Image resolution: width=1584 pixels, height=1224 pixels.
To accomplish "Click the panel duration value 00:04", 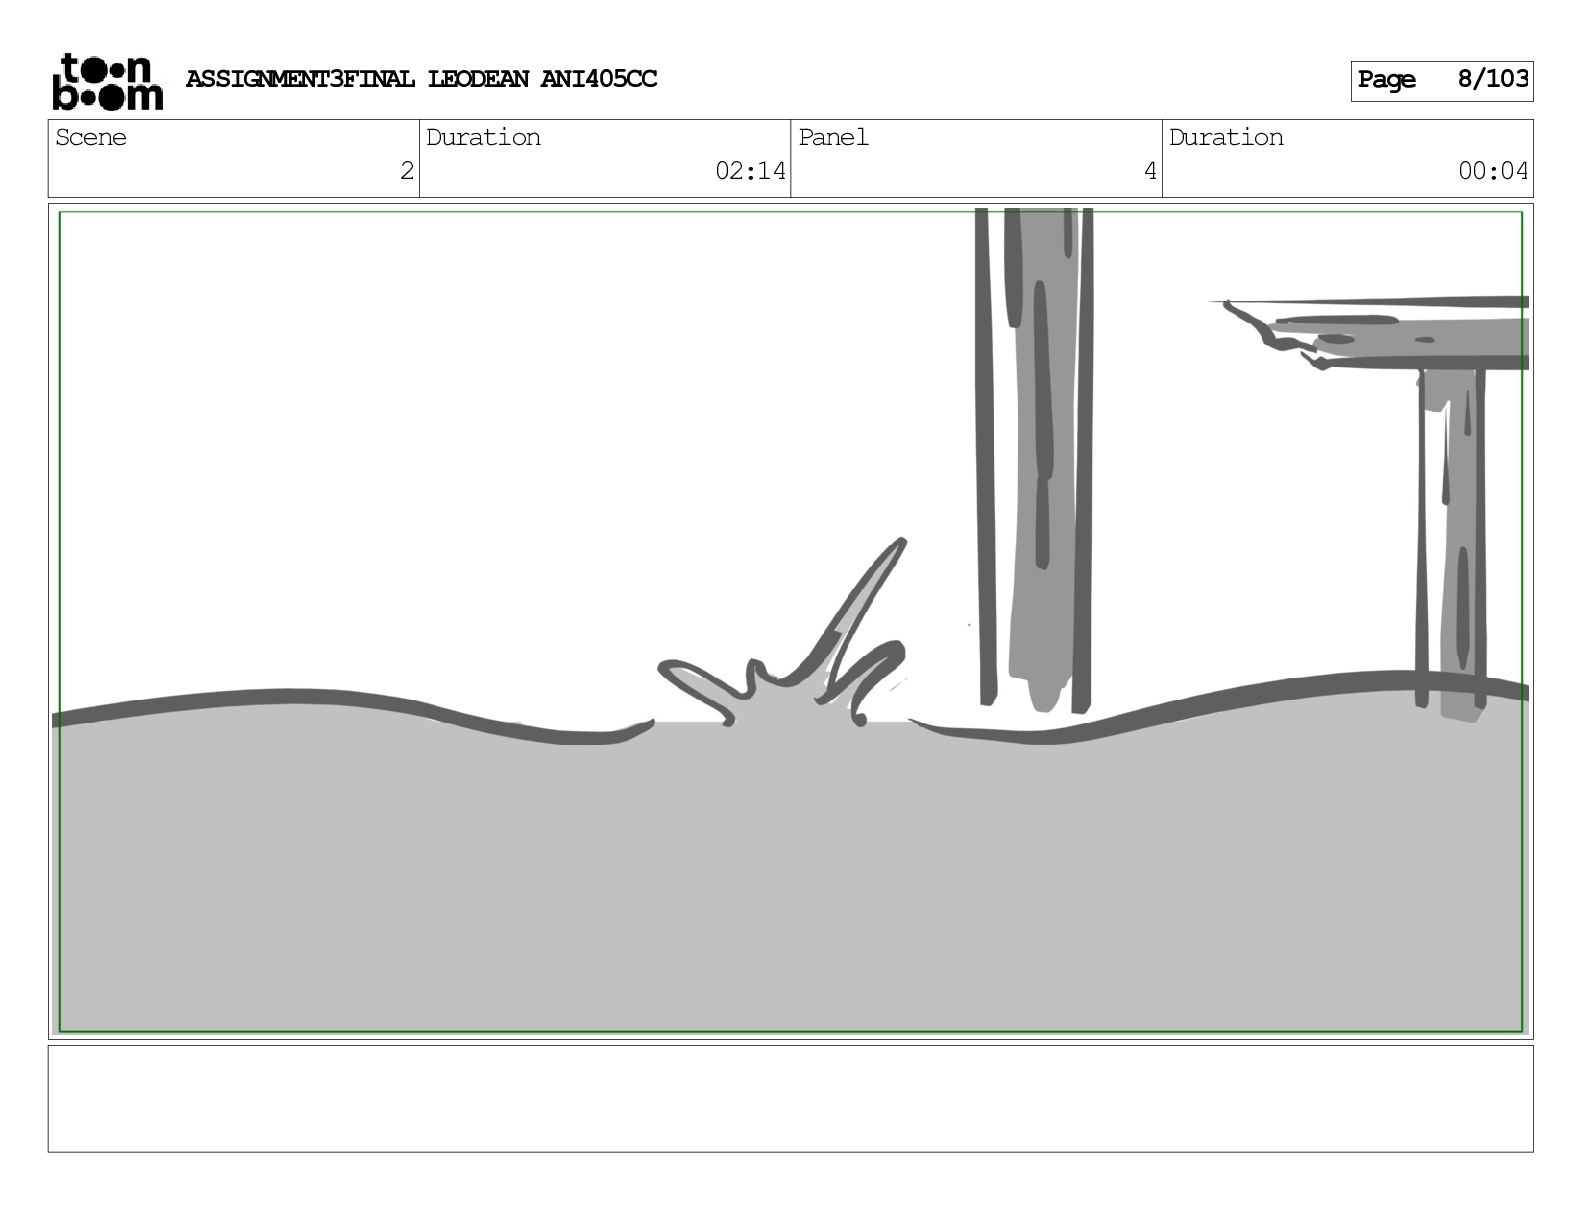I will click(1493, 171).
